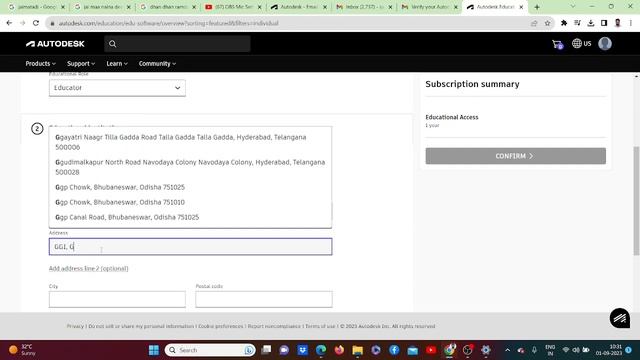
Task: Choose Gp Chowk Bhubaneswar 751010 suggestion
Action: pos(190,202)
